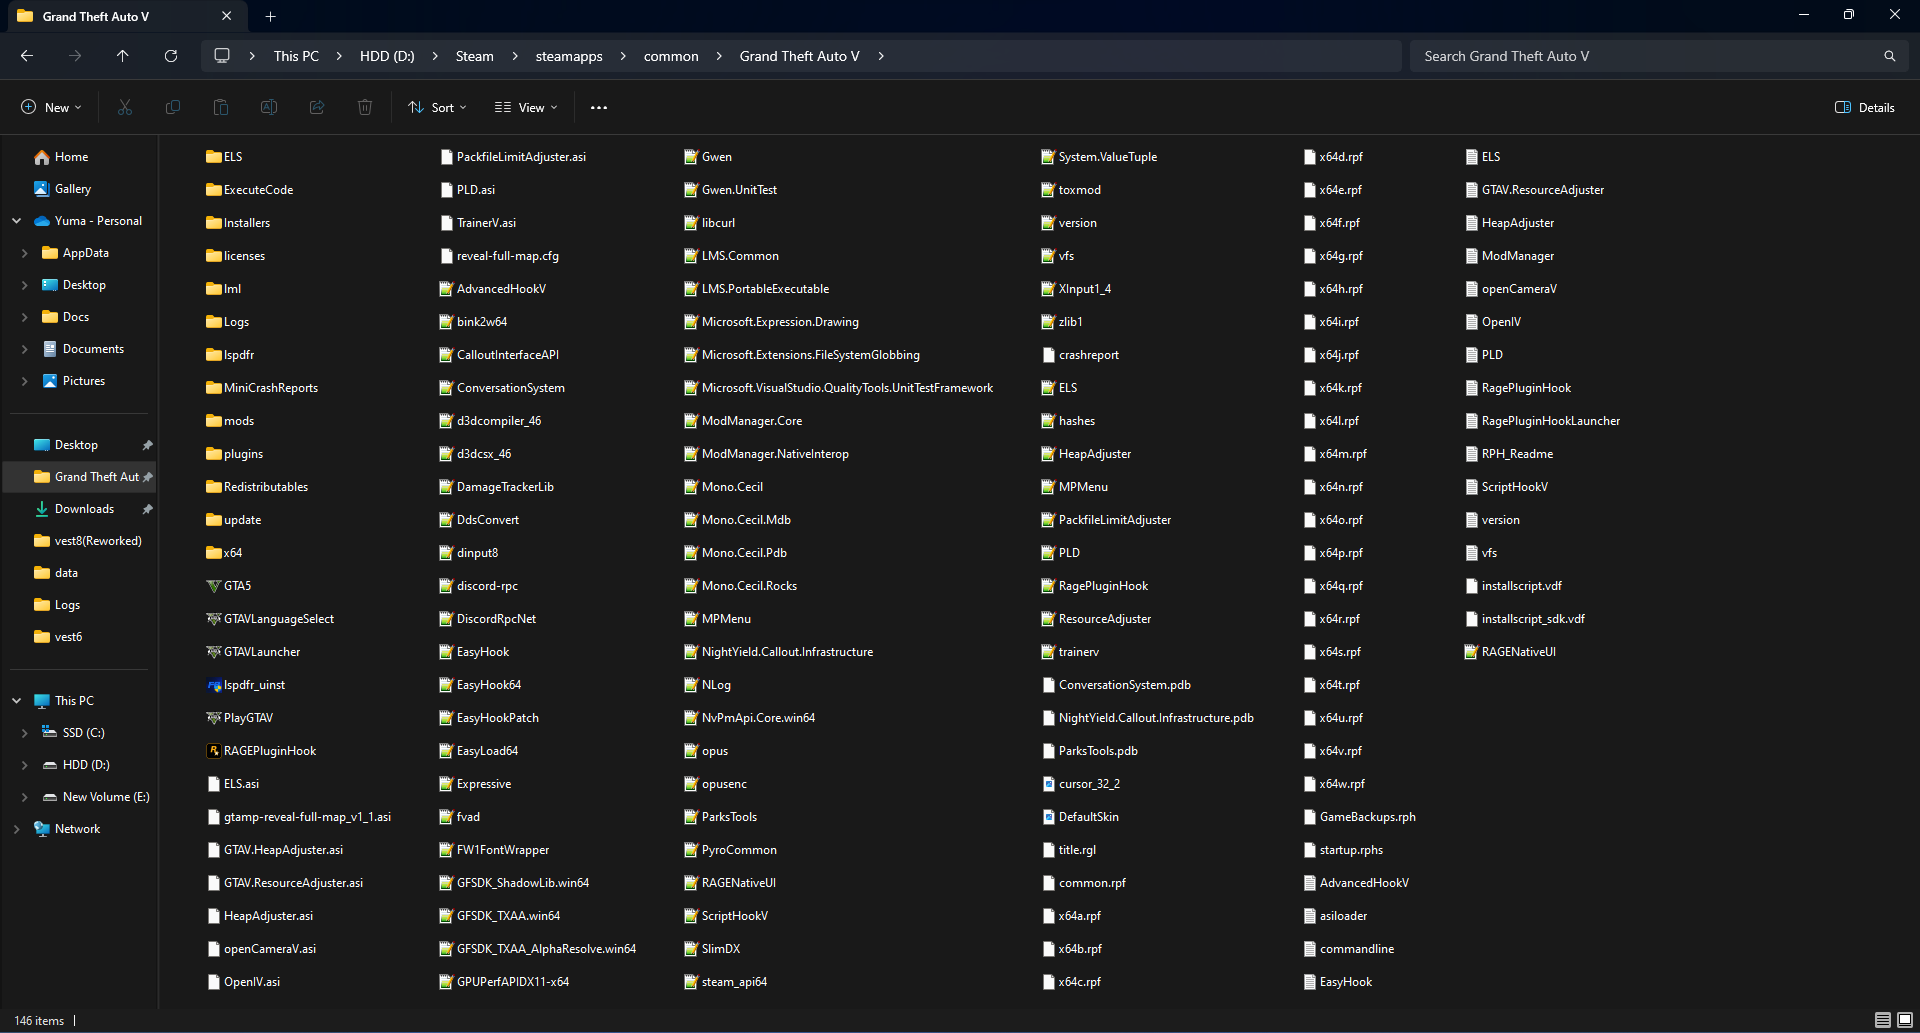Screen dimensions: 1920x1033
Task: Open the New item dropdown
Action: coord(51,107)
